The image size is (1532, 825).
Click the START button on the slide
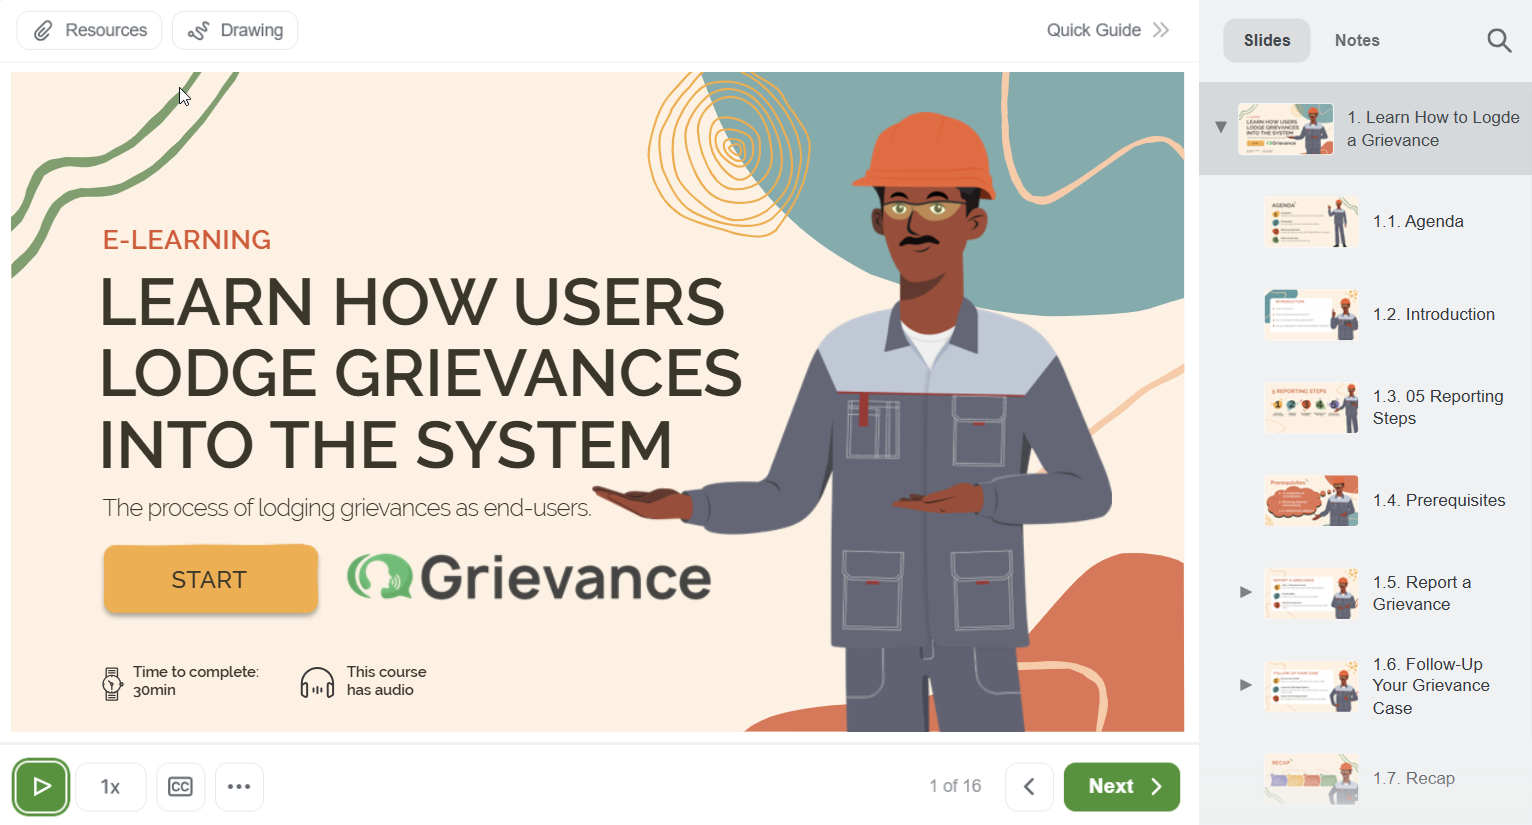tap(210, 579)
